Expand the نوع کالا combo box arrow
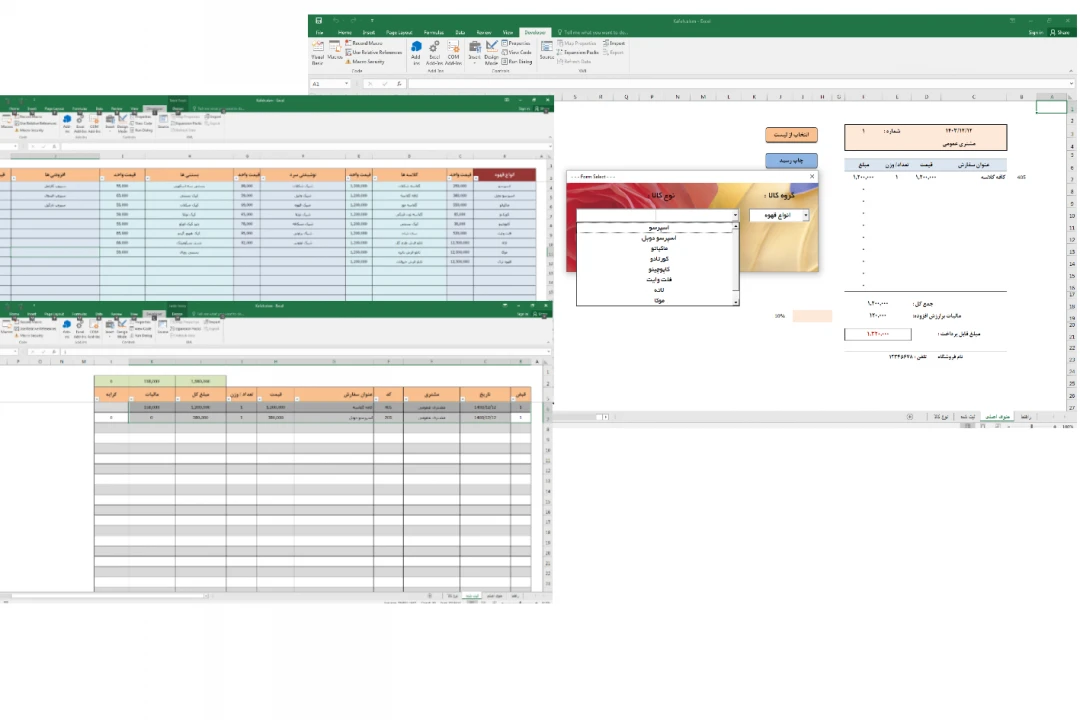The width and height of the screenshot is (1080, 720). click(x=735, y=215)
